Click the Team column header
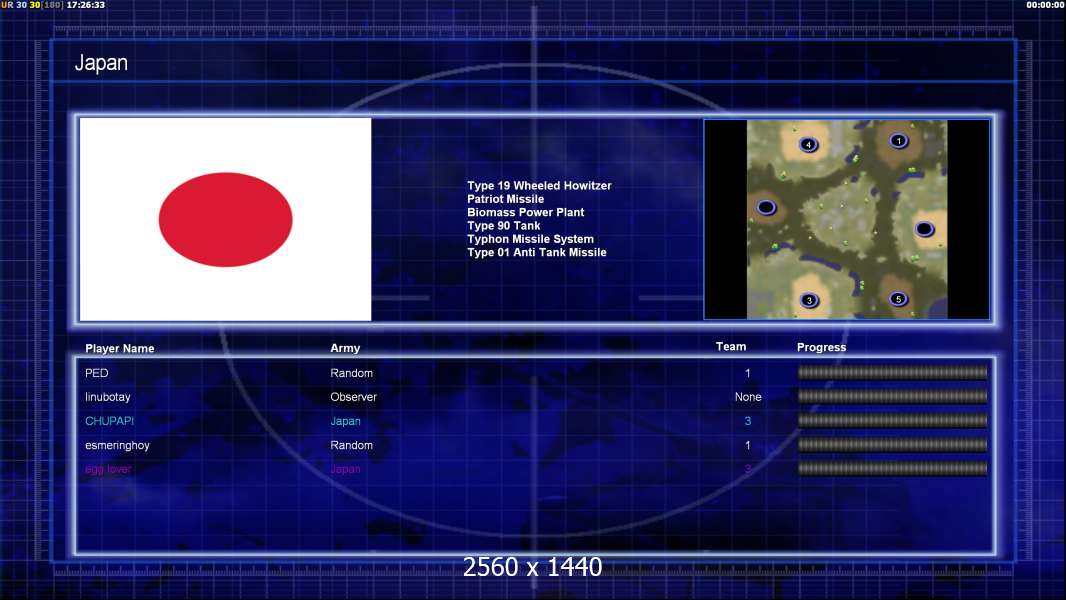This screenshot has width=1066, height=600. pos(731,347)
